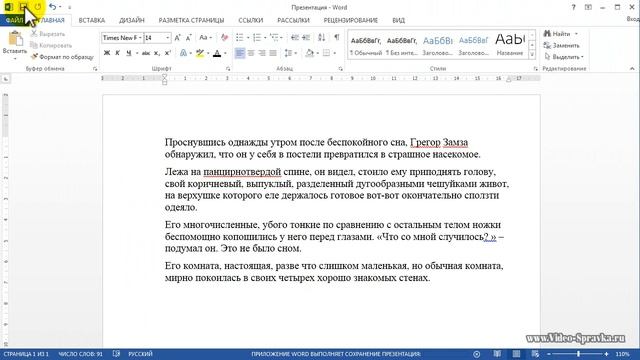Decrease font size with the small A icon
The image size is (640, 360).
click(189, 38)
